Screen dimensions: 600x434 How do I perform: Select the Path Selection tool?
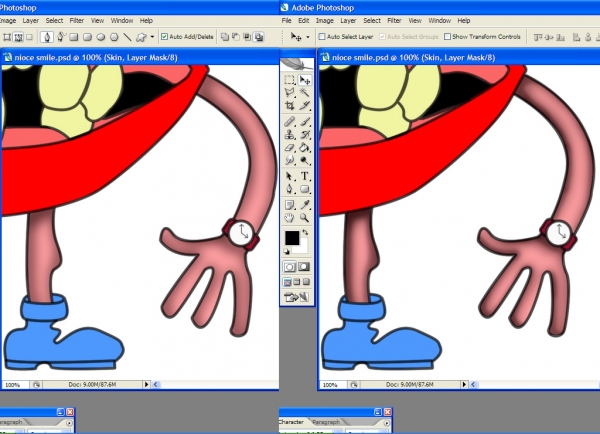click(x=290, y=176)
